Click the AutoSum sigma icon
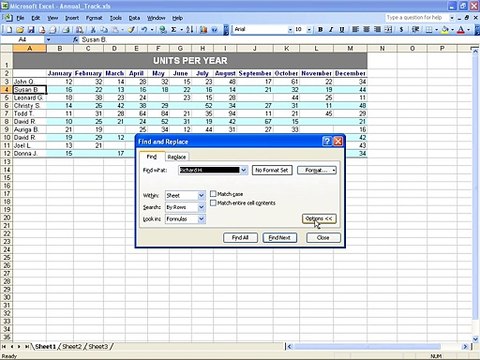The image size is (480, 360). pyautogui.click(x=174, y=30)
